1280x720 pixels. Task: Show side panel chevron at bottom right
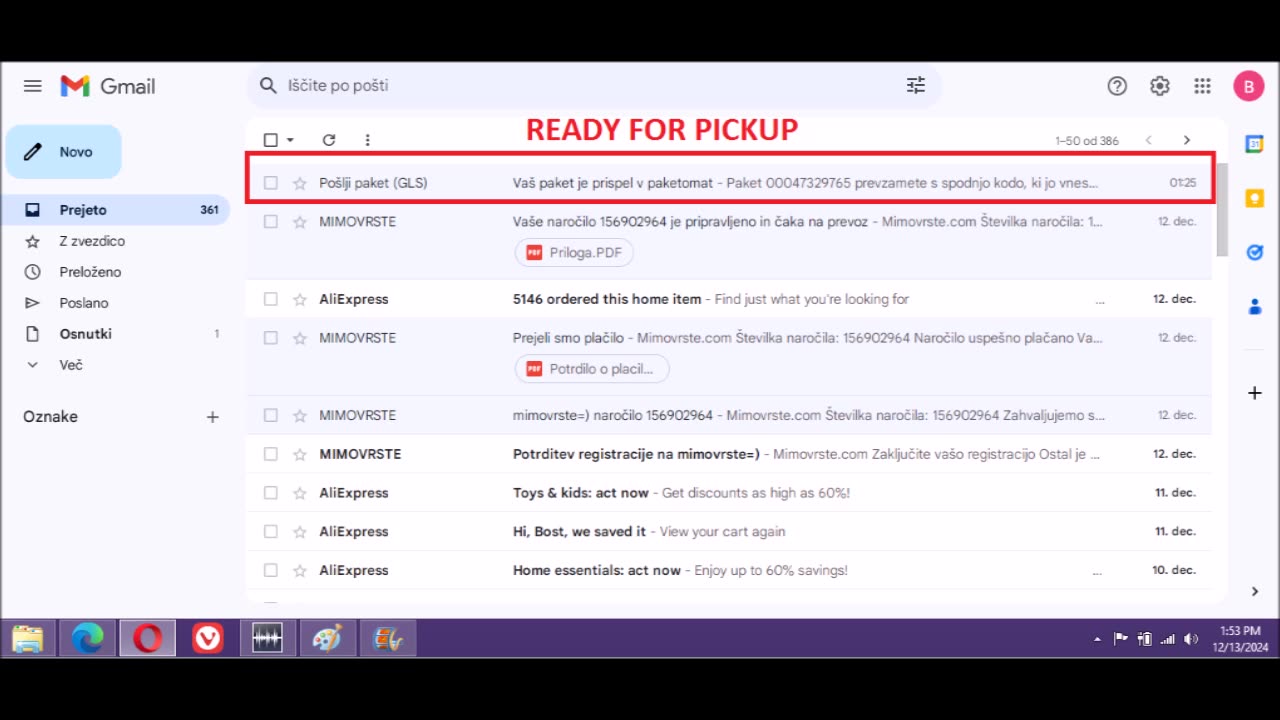[1254, 592]
